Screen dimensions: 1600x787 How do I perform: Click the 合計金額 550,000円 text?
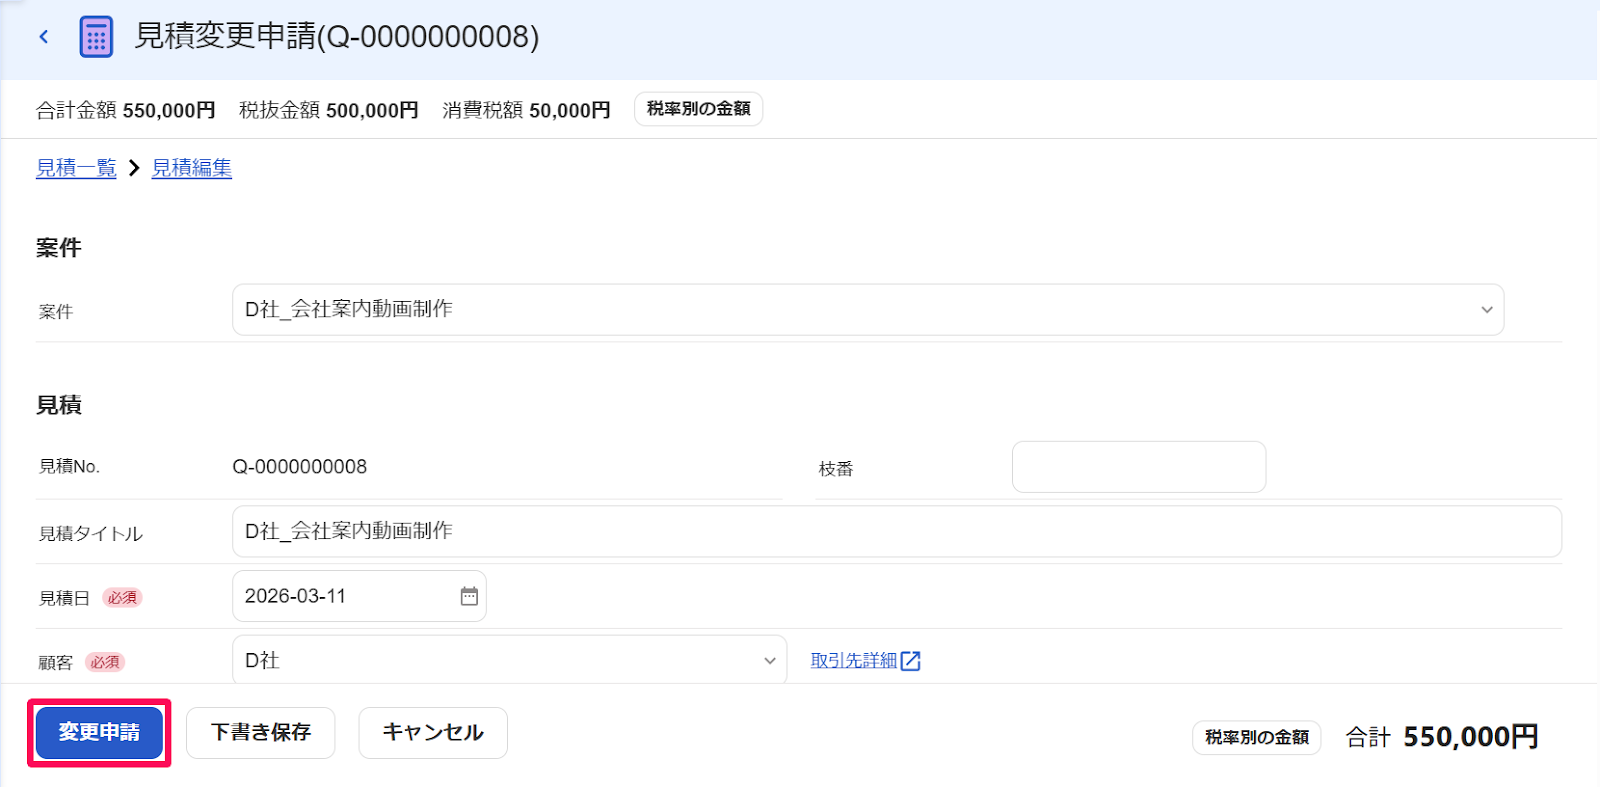click(126, 110)
